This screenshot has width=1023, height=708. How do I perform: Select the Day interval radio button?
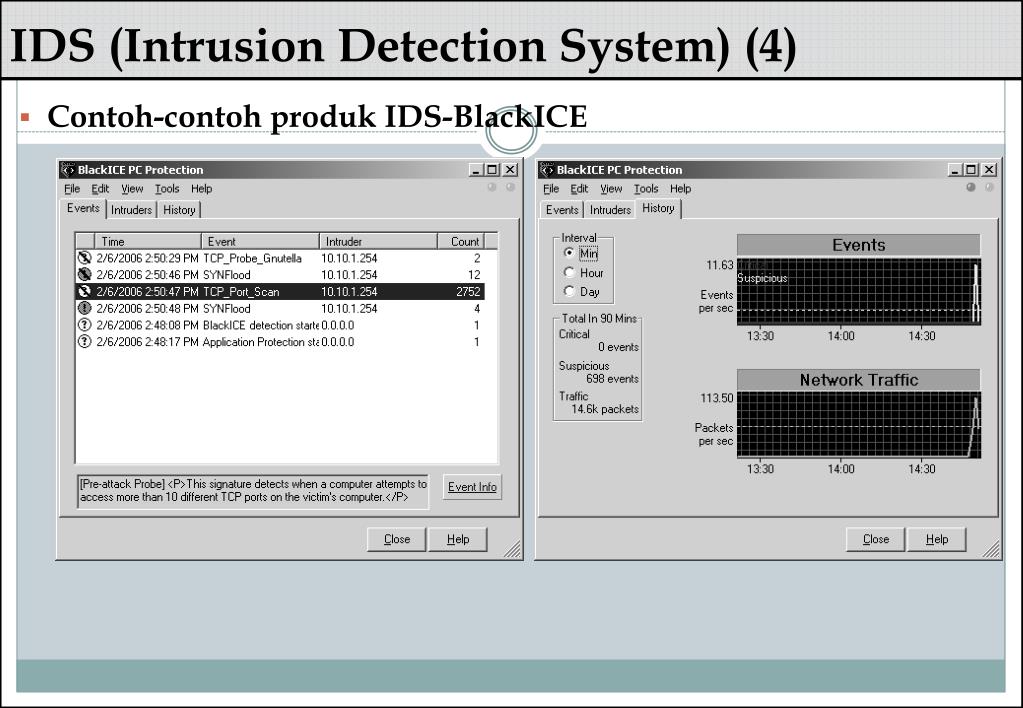pos(569,291)
